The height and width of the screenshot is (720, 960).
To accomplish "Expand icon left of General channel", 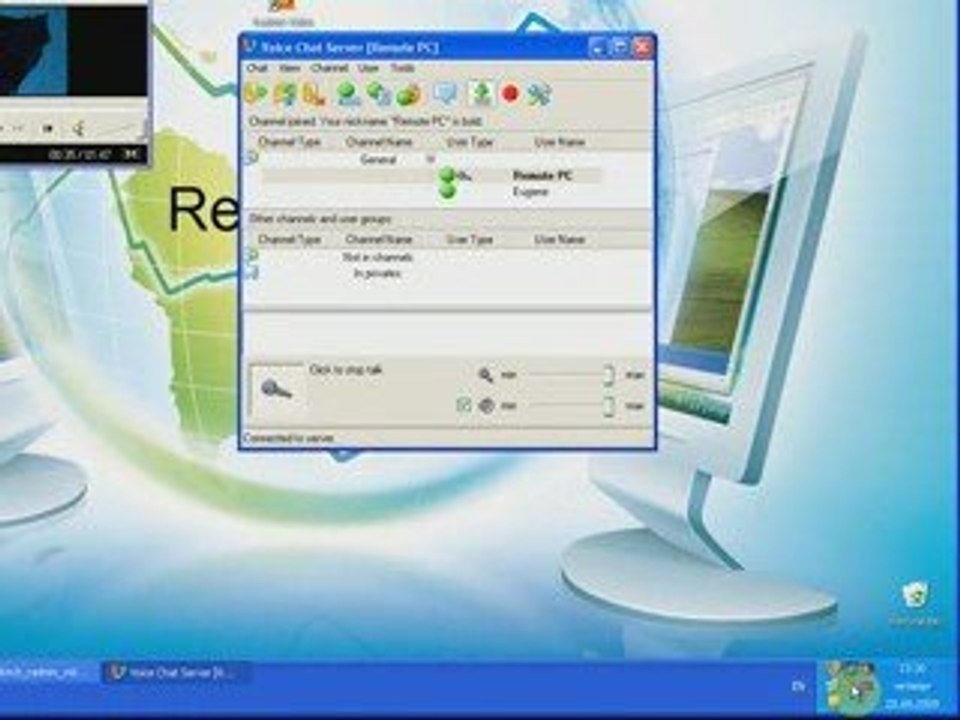I will 252,158.
